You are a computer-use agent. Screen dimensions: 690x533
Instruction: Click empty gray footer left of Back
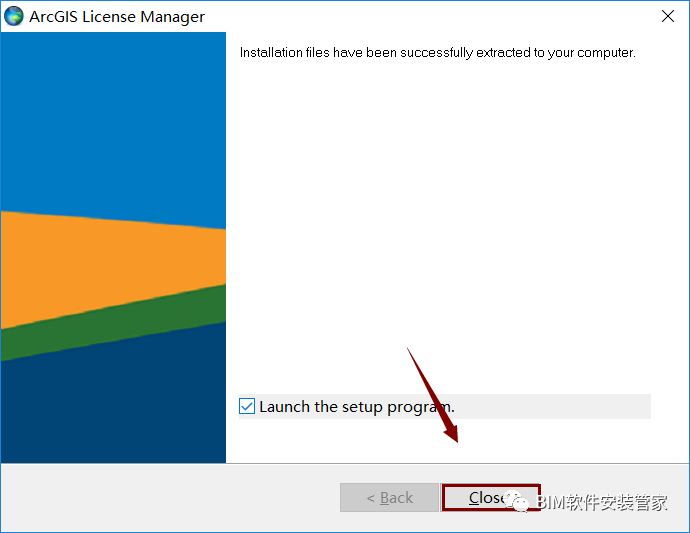(x=169, y=498)
